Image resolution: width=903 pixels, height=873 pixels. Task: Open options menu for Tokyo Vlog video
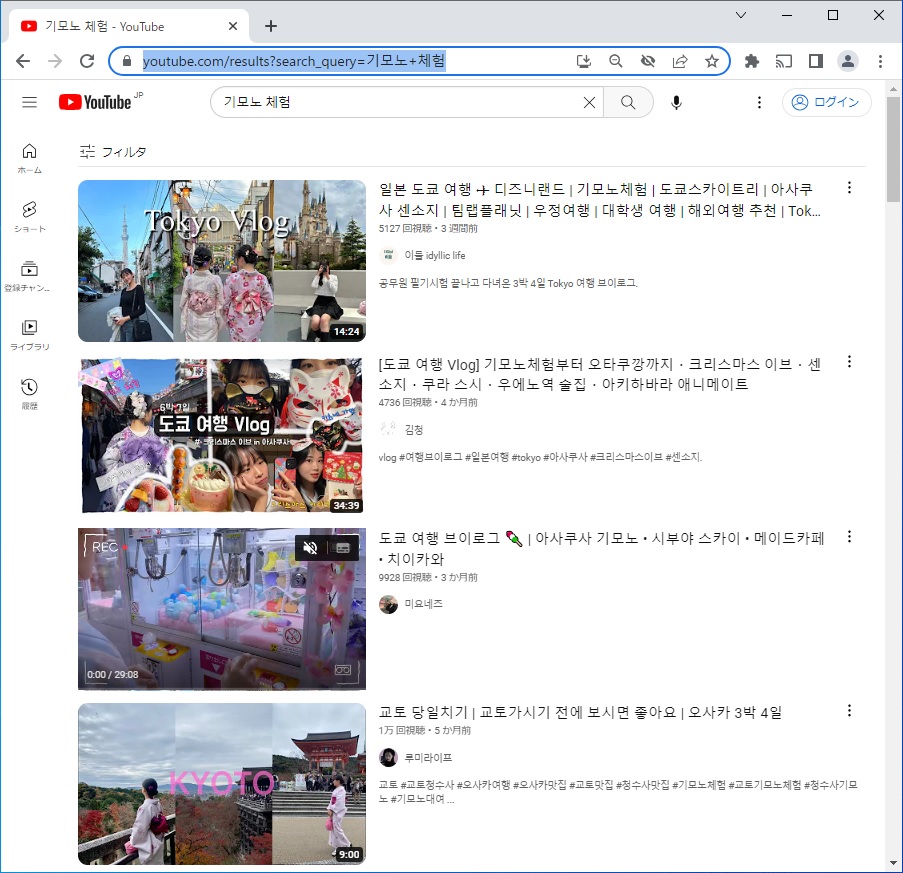coord(849,188)
